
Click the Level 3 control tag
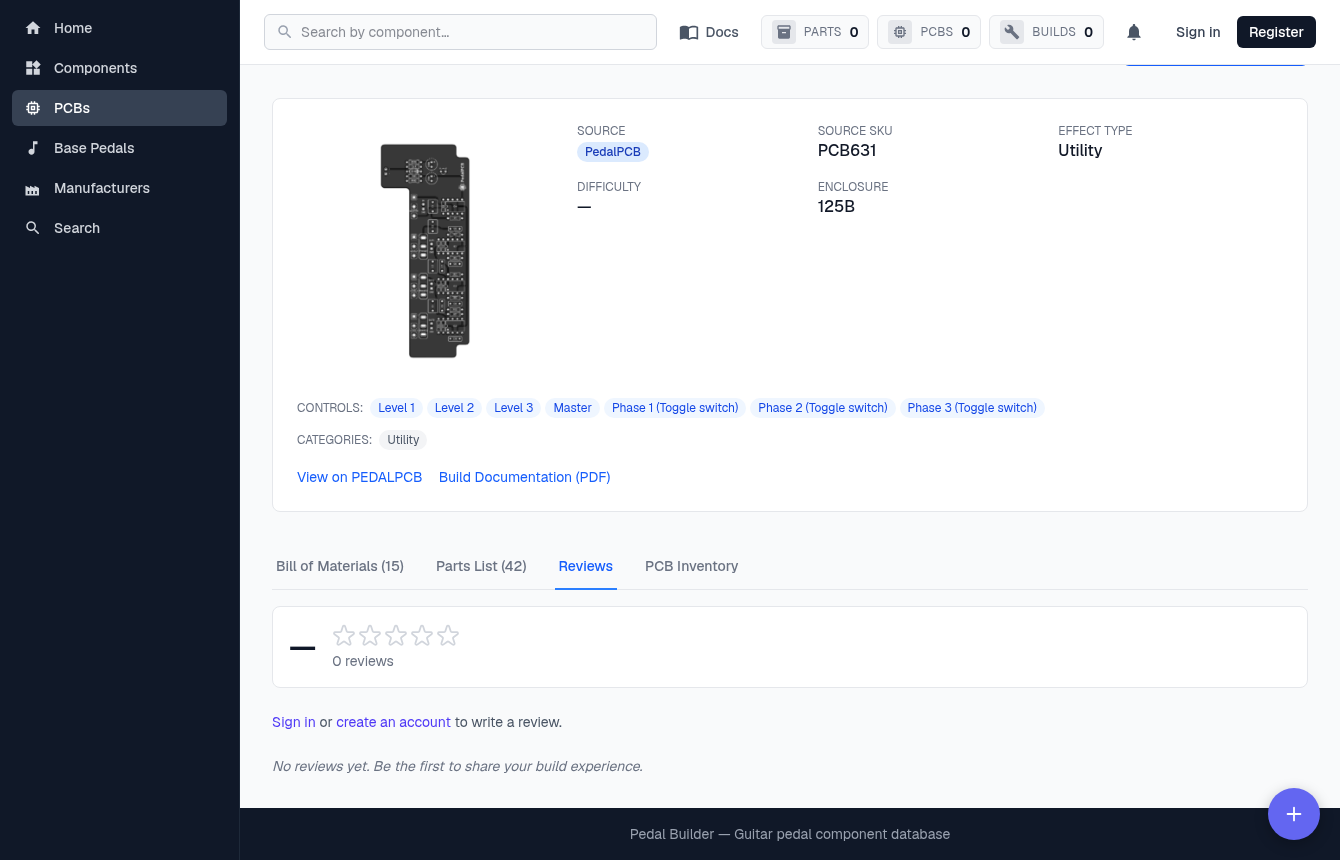(514, 408)
